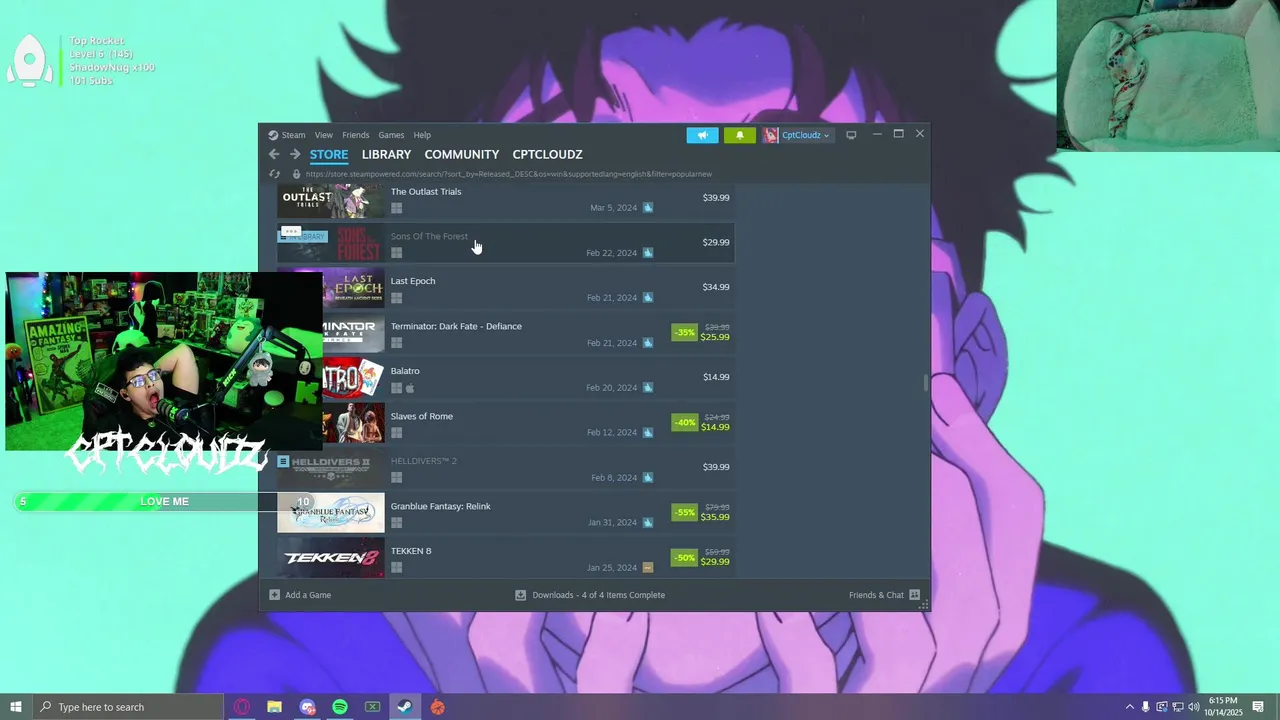This screenshot has width=1280, height=720.
Task: Open the blue Steam announcements megaphone
Action: click(x=702, y=135)
